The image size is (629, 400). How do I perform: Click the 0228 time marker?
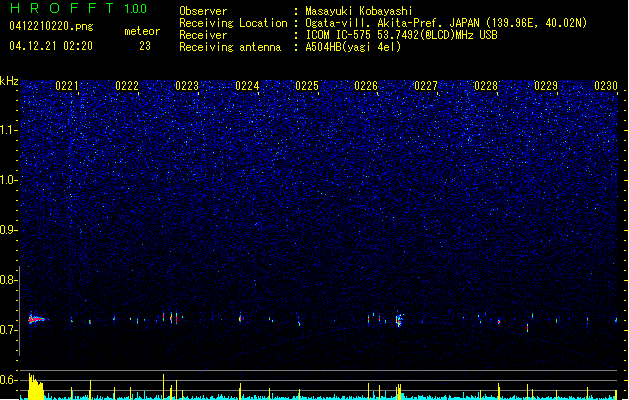(486, 86)
